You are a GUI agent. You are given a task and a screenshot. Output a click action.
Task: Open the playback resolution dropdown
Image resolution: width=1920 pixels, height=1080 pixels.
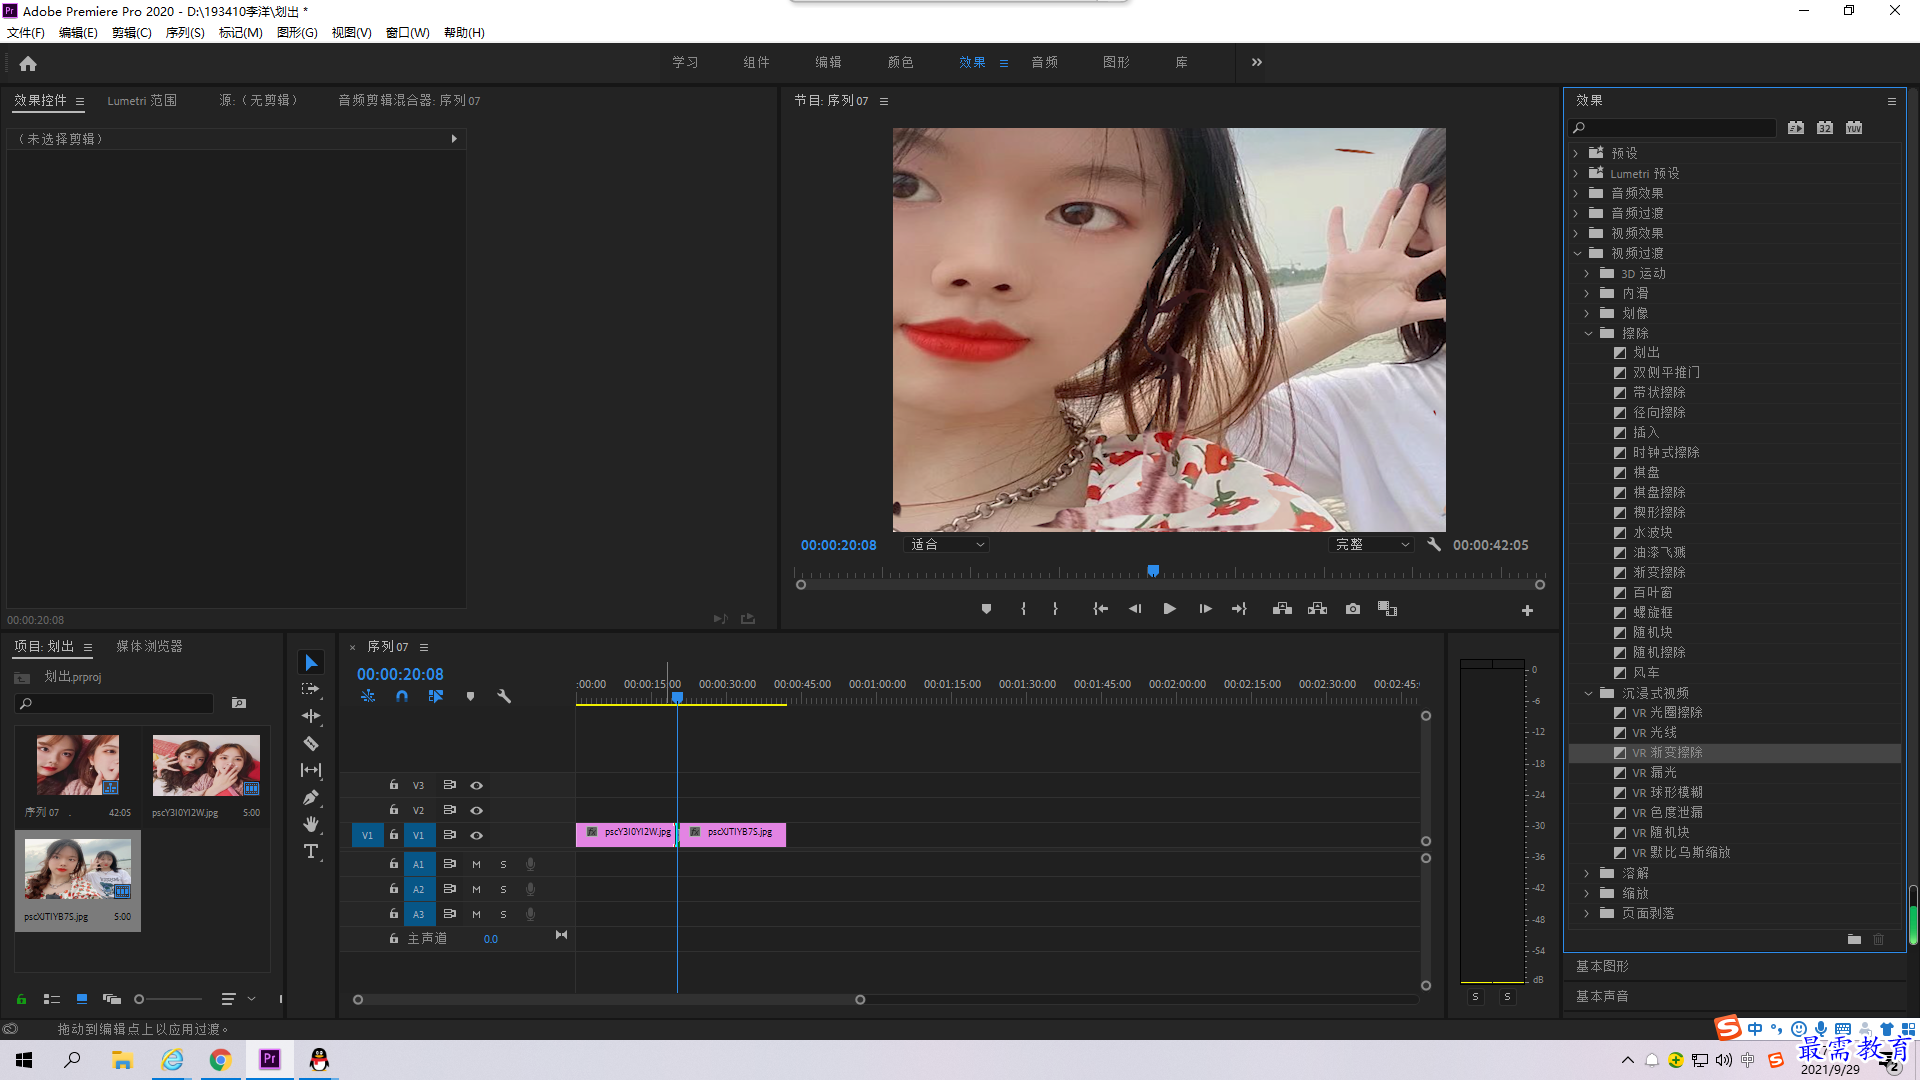tap(1371, 544)
